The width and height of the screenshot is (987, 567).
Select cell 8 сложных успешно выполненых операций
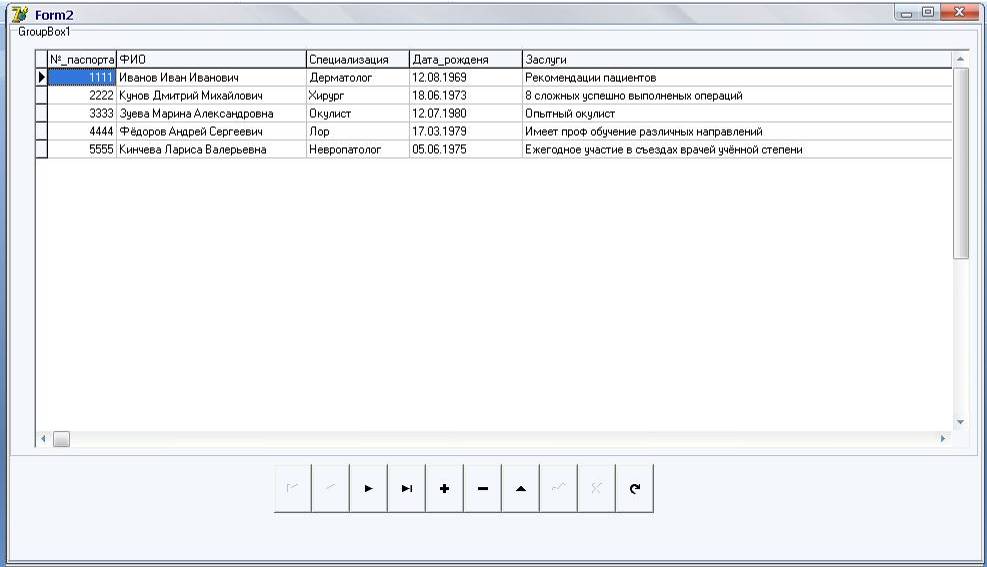(x=737, y=95)
